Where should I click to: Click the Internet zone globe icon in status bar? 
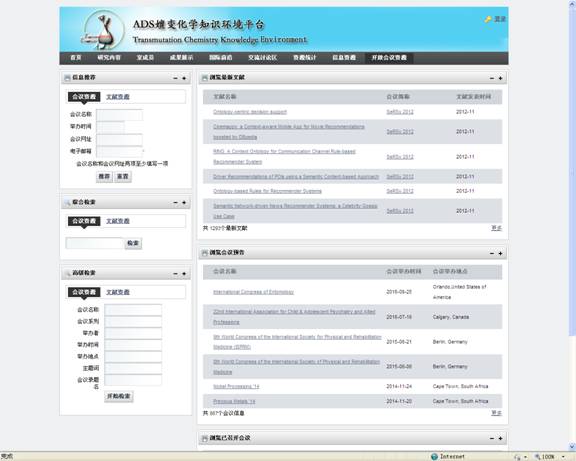434,457
